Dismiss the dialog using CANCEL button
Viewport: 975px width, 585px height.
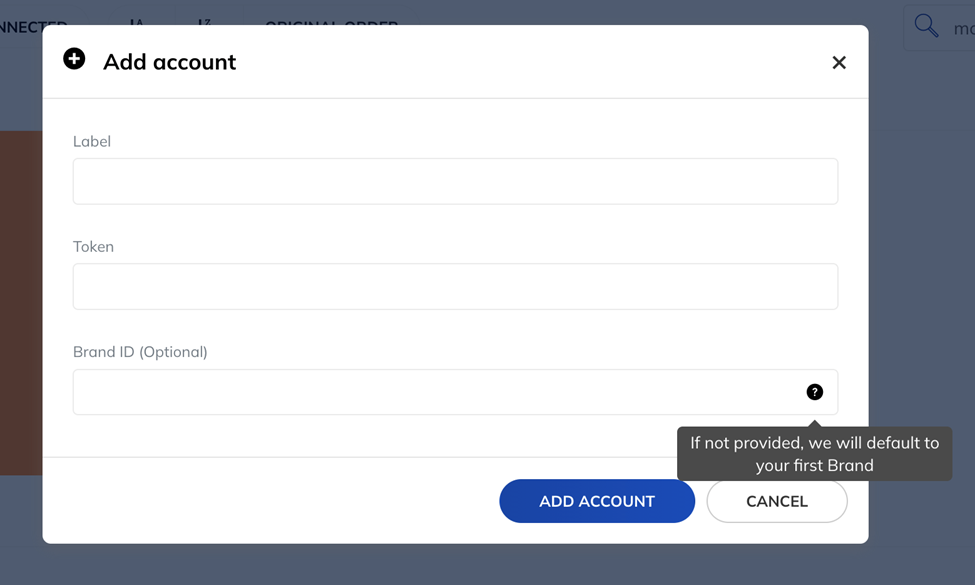(777, 501)
